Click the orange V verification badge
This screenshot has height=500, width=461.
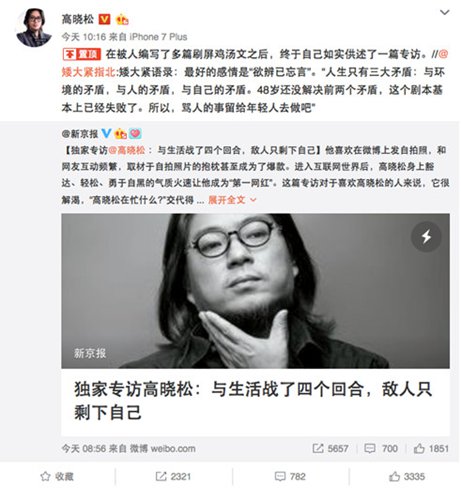point(104,19)
